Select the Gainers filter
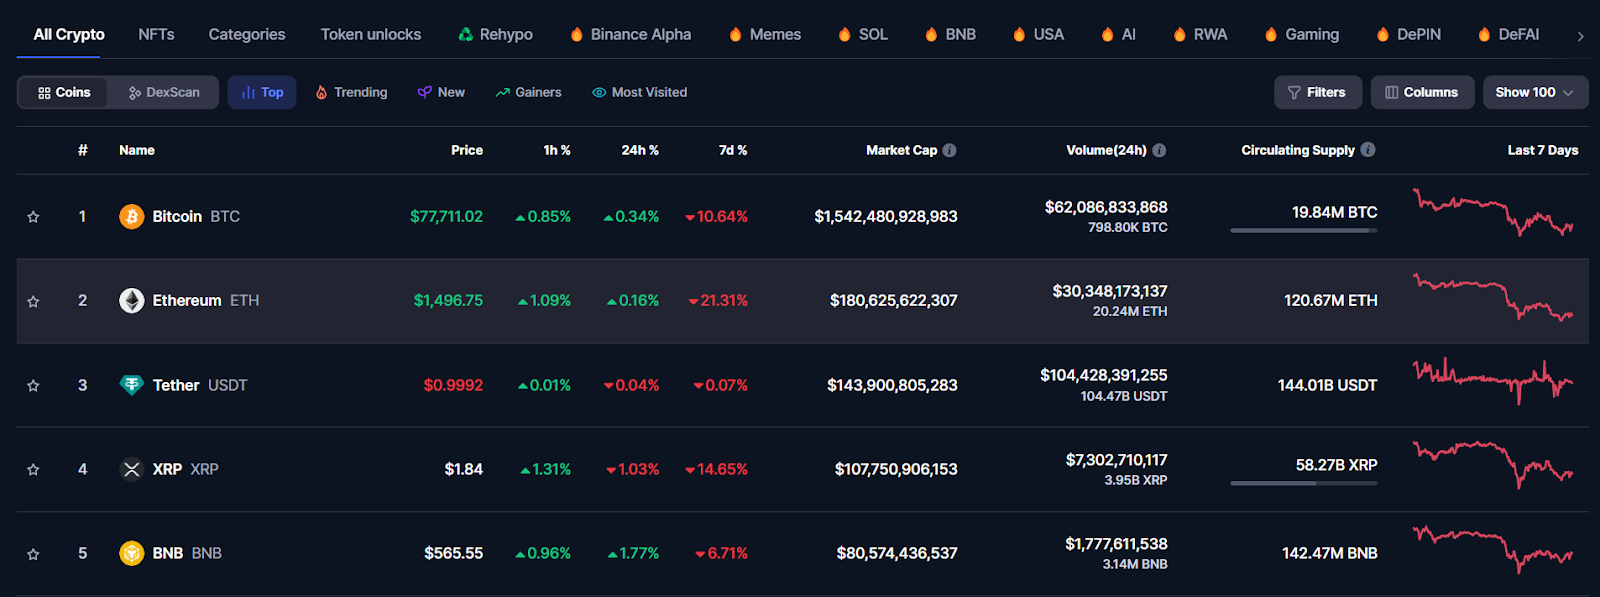 [x=528, y=92]
